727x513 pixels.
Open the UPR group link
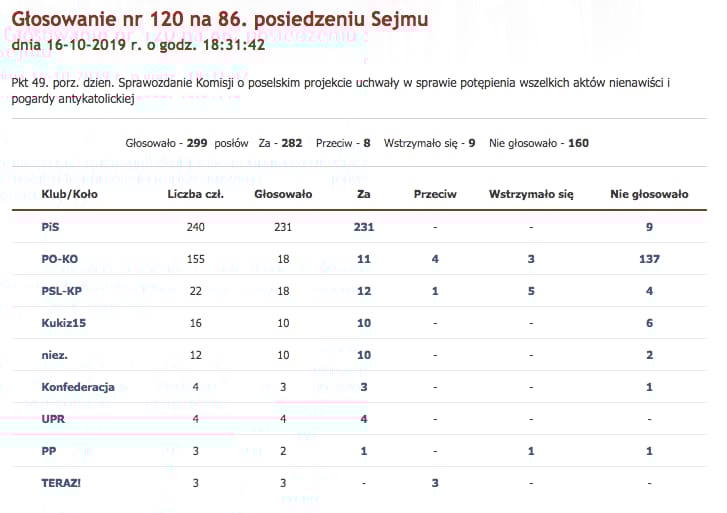[x=53, y=419]
